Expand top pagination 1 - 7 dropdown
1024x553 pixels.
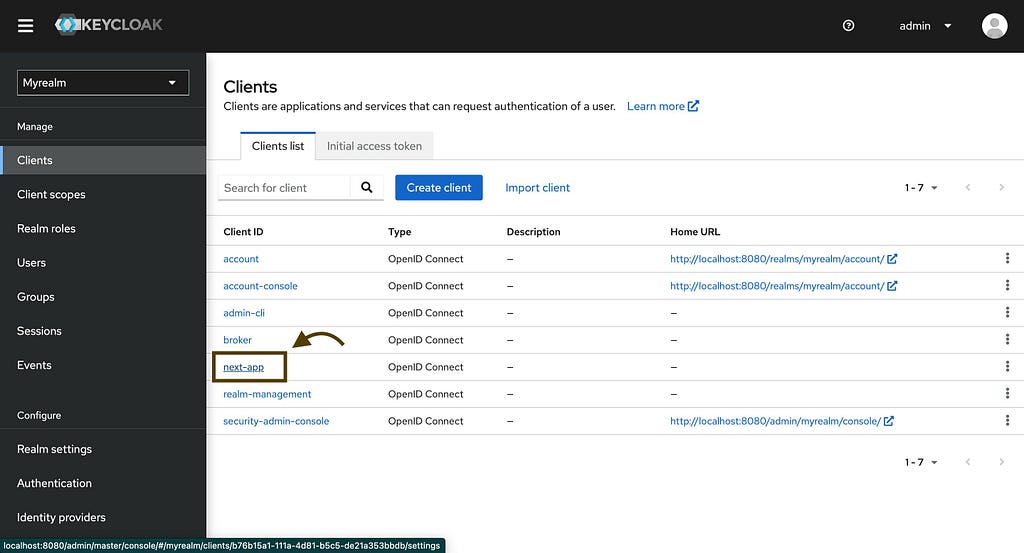(x=921, y=188)
